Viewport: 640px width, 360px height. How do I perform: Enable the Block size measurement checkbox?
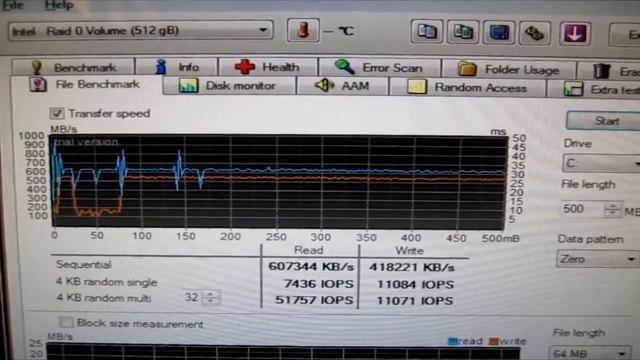66,322
